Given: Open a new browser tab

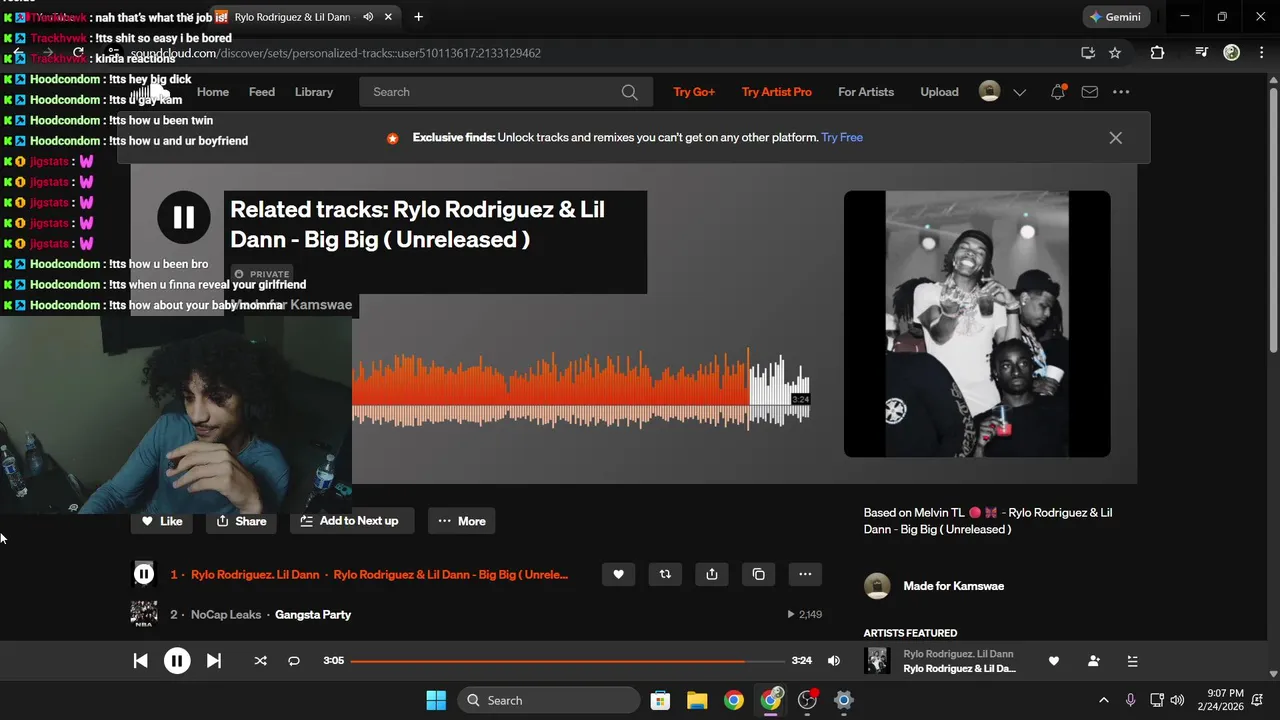Looking at the screenshot, I should tap(418, 17).
